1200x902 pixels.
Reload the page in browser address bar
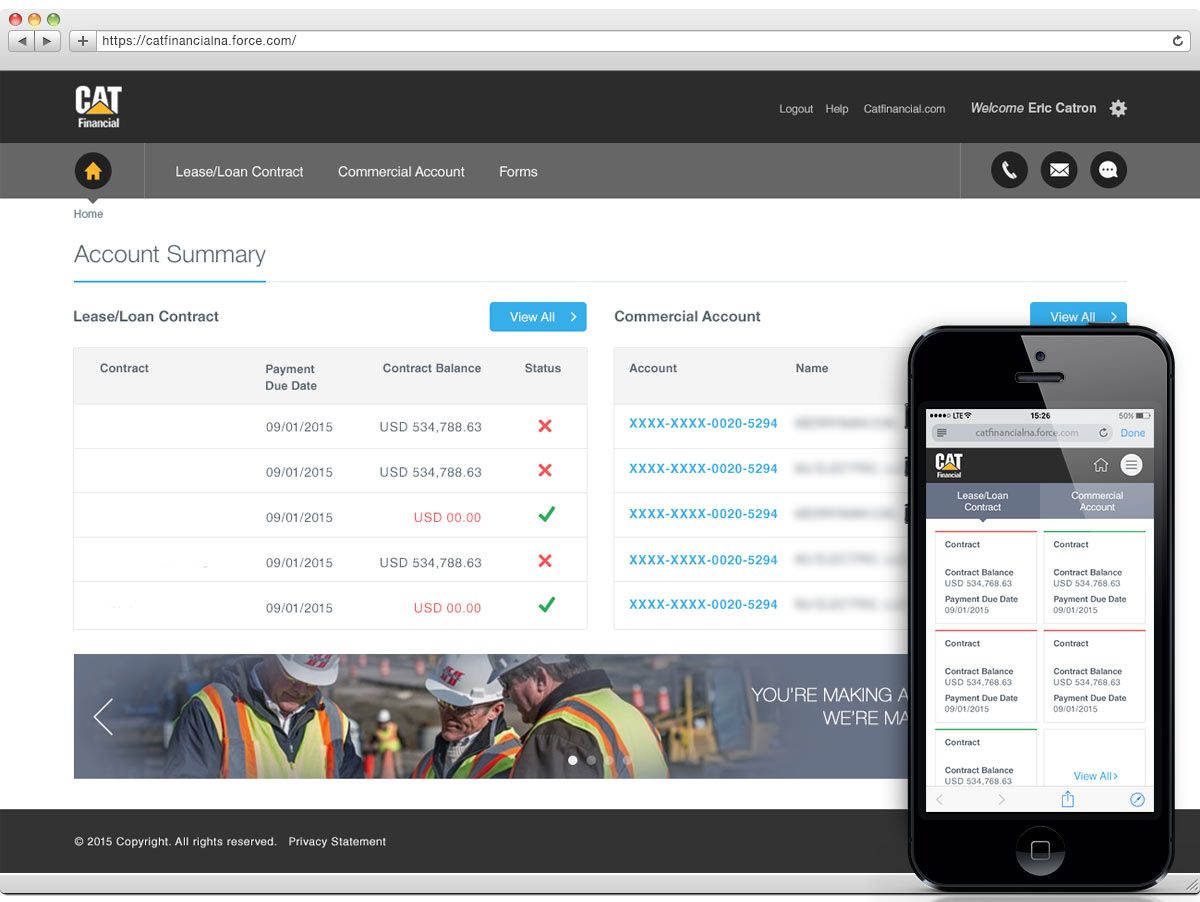[1178, 41]
